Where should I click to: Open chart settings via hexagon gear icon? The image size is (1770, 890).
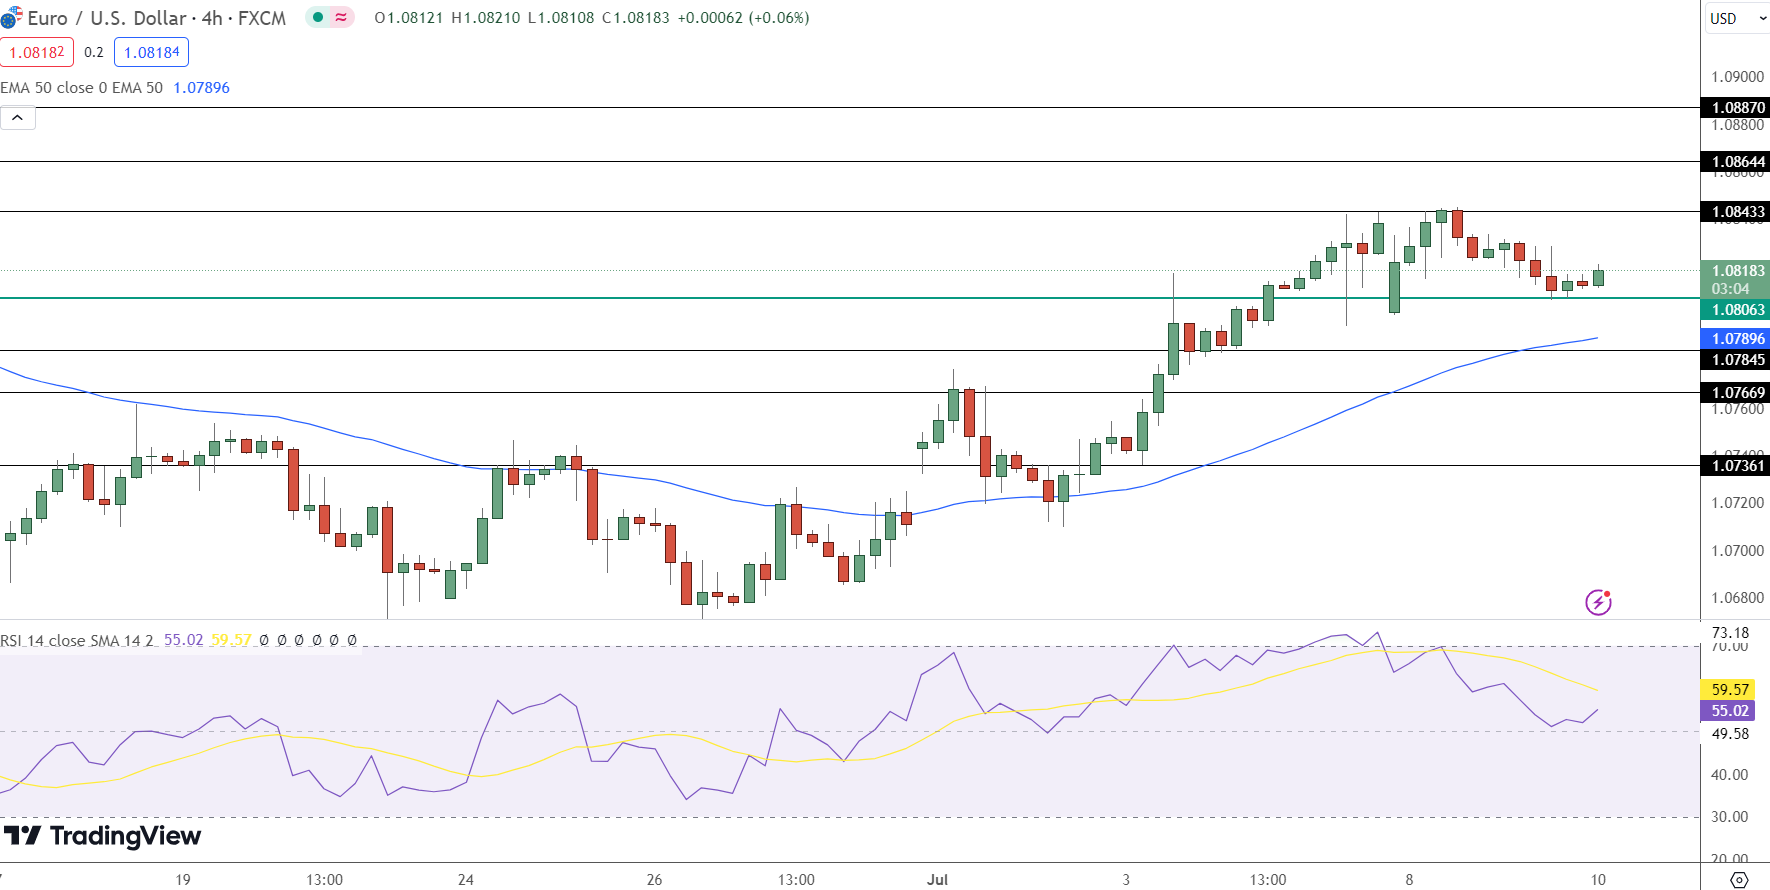tap(1739, 880)
